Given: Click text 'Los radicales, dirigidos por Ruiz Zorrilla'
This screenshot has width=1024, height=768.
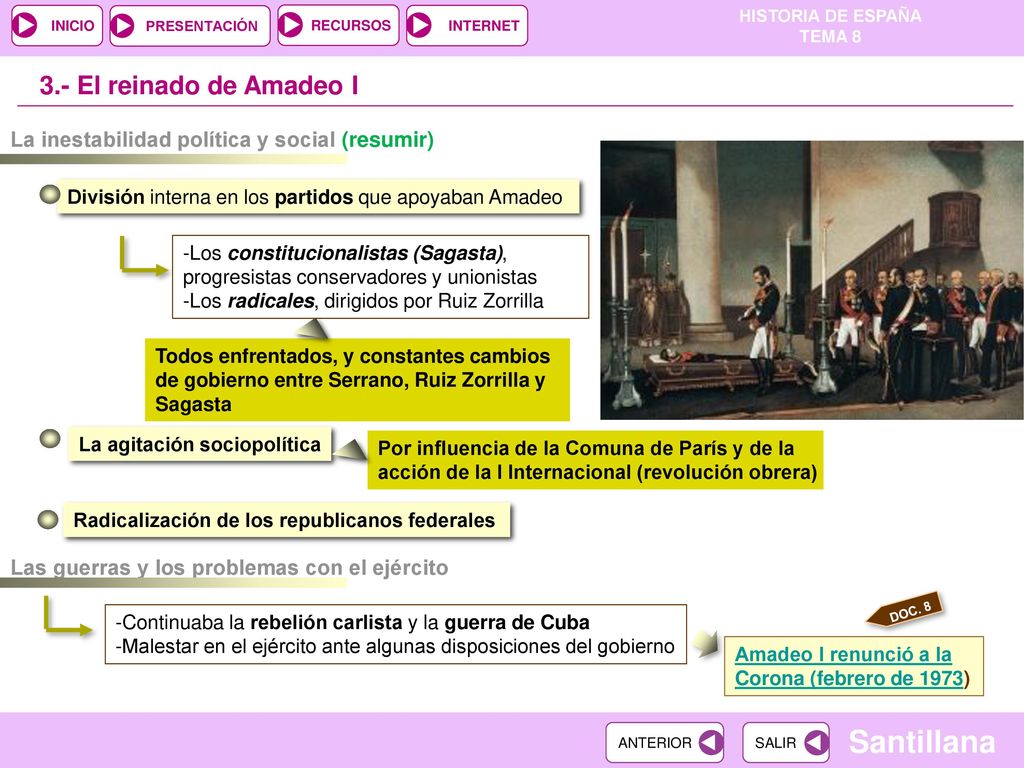Looking at the screenshot, I should (x=363, y=300).
